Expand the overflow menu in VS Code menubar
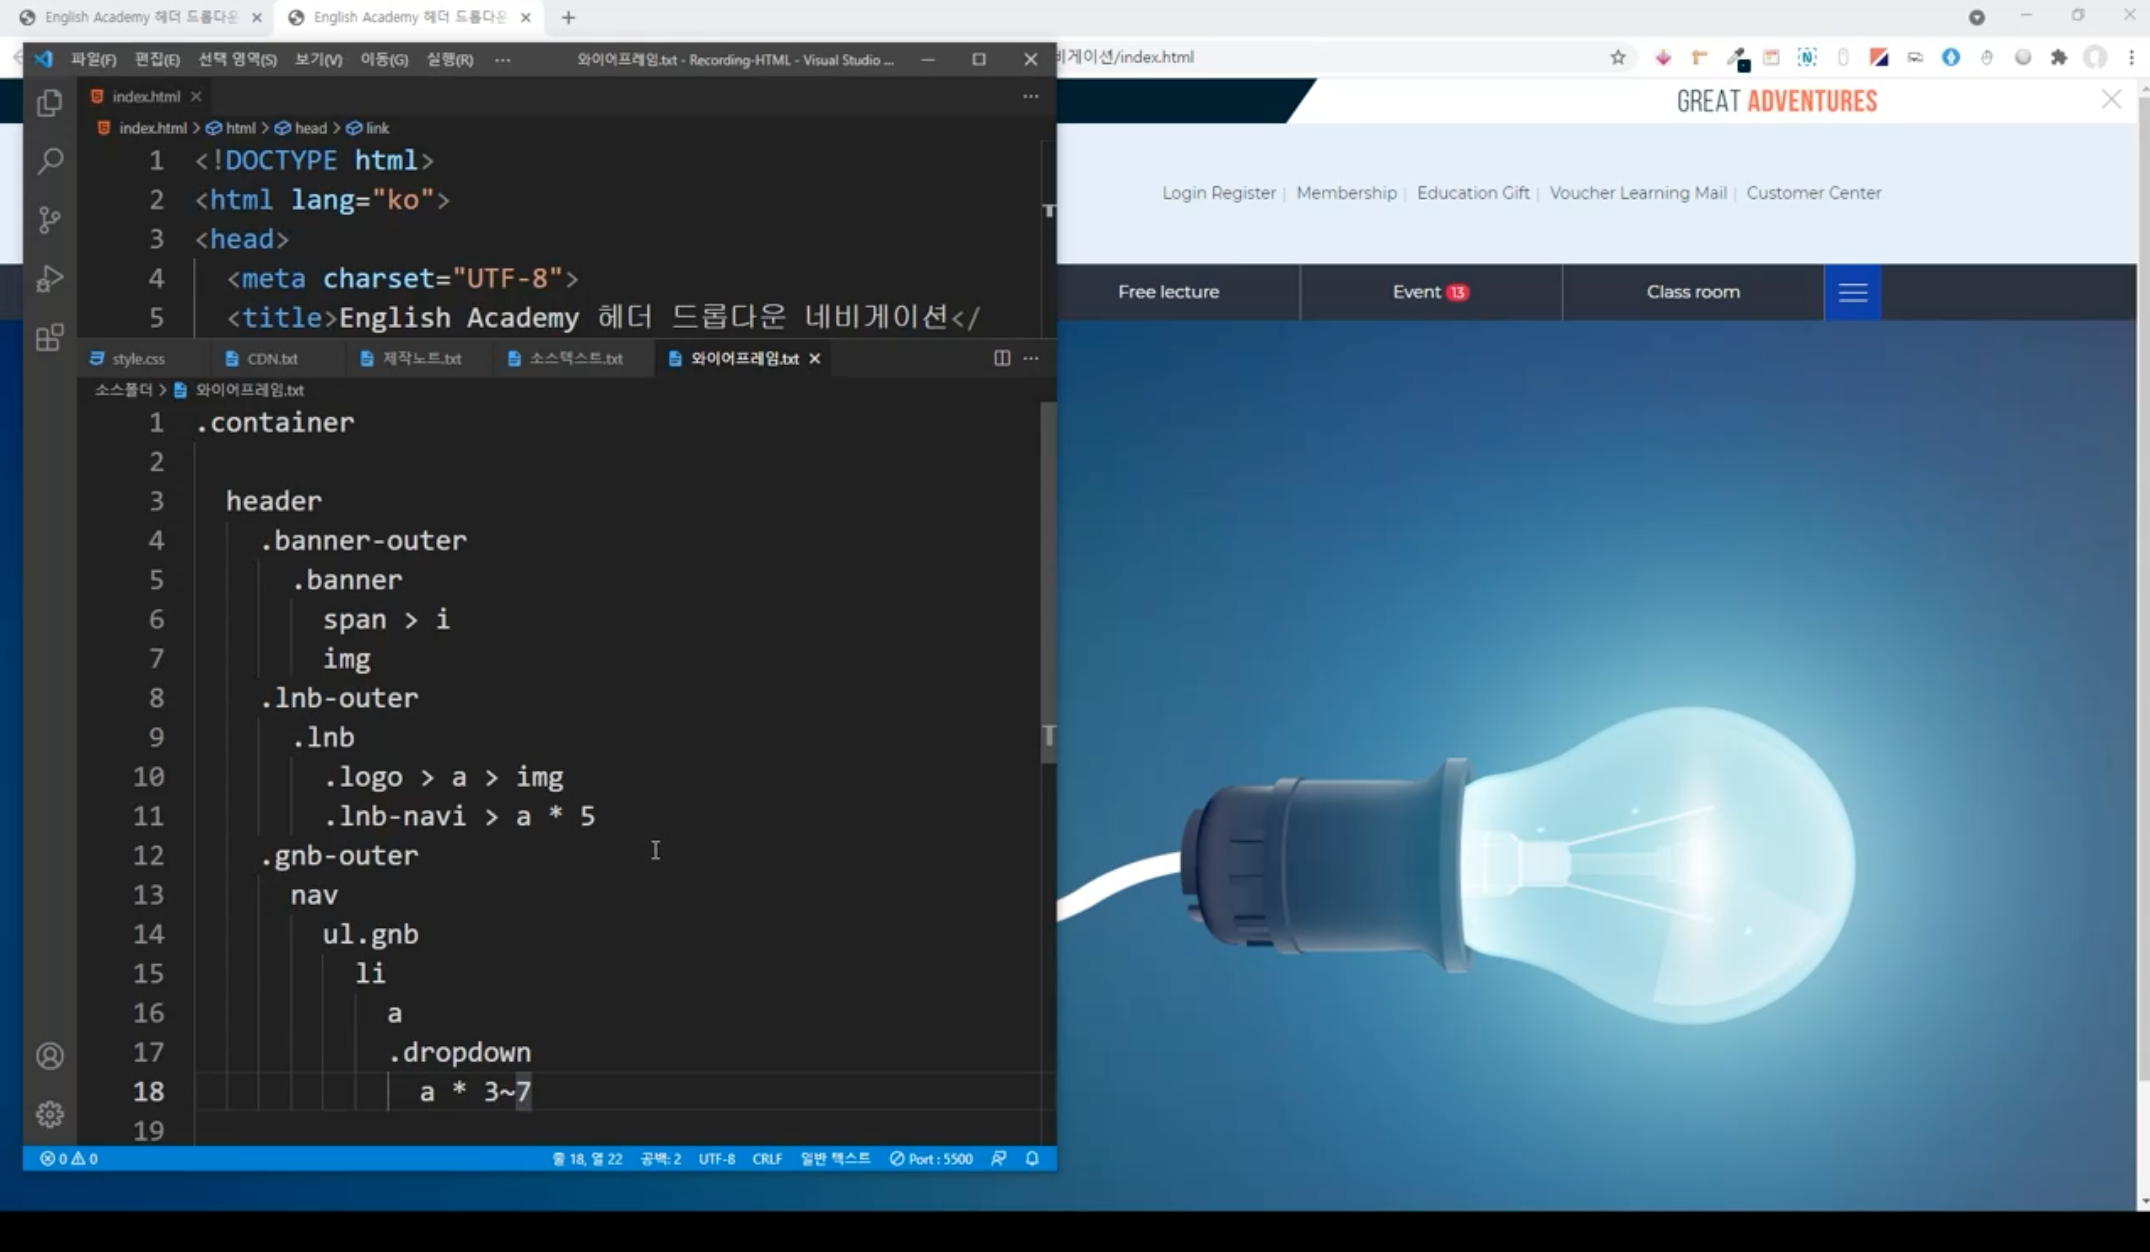Image resolution: width=2150 pixels, height=1252 pixels. coord(502,60)
